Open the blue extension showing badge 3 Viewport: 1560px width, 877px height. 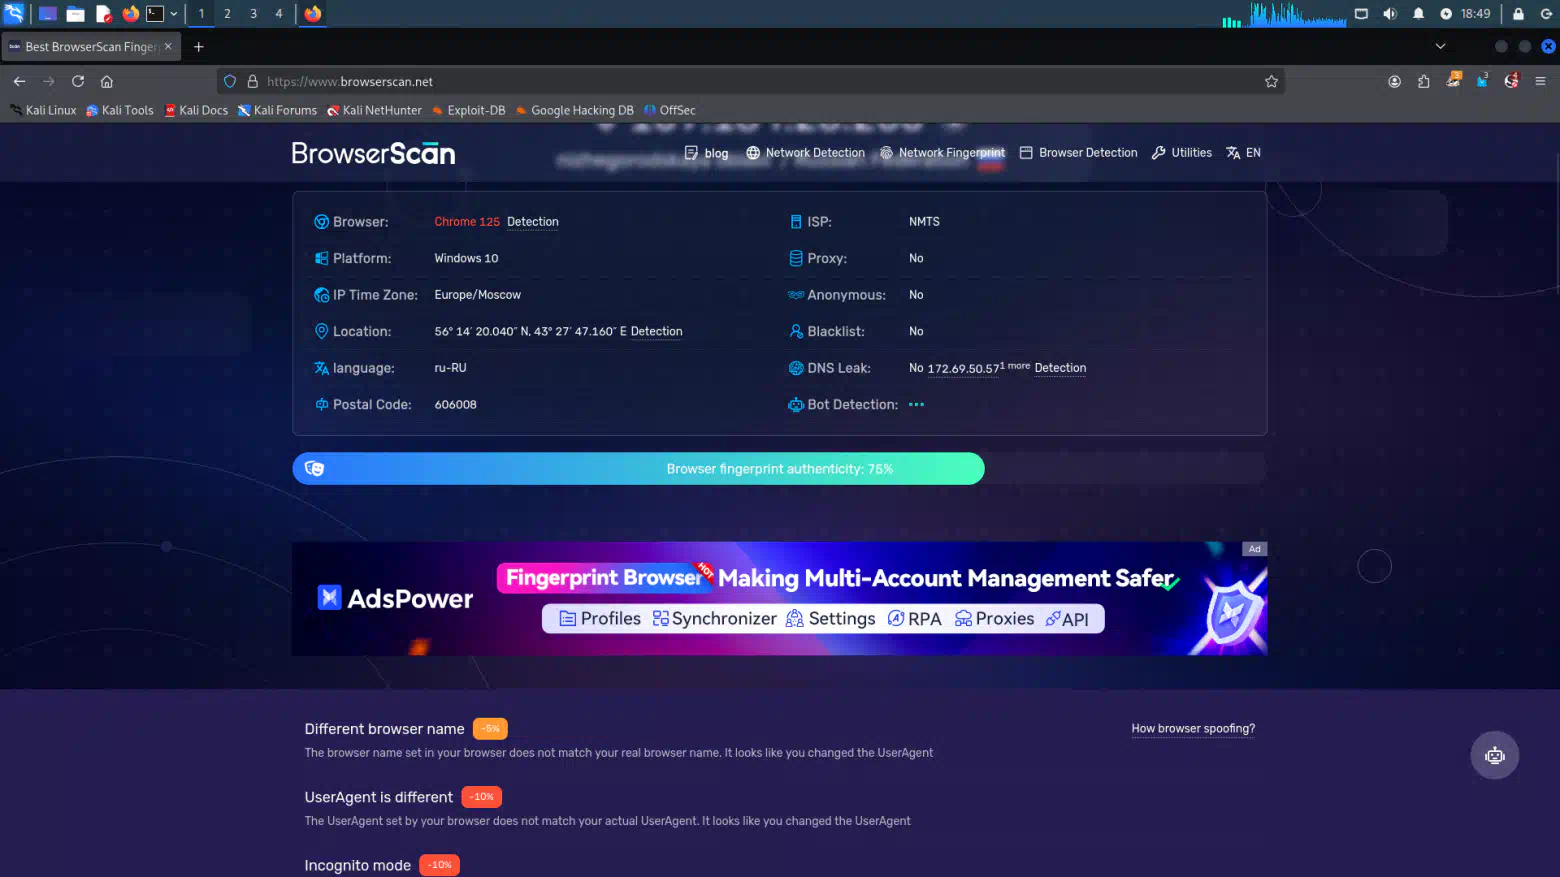tap(1482, 80)
